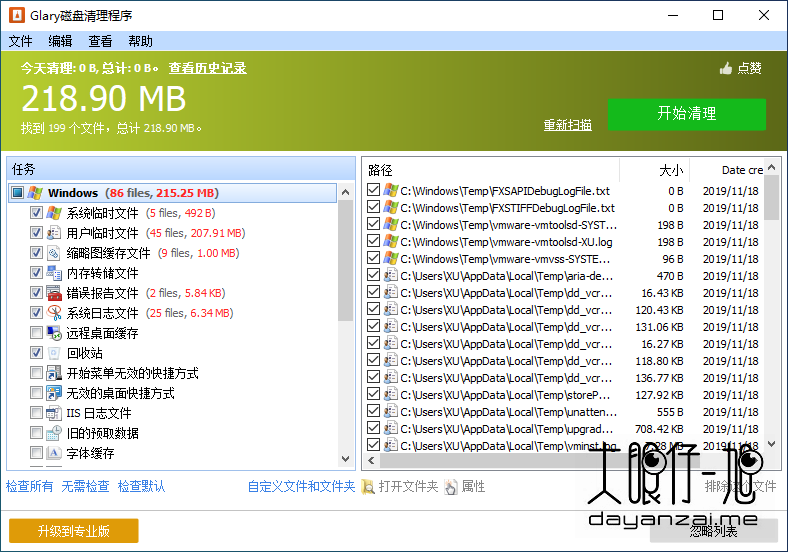Sort by the 大小 column header
The image size is (788, 552).
[654, 170]
